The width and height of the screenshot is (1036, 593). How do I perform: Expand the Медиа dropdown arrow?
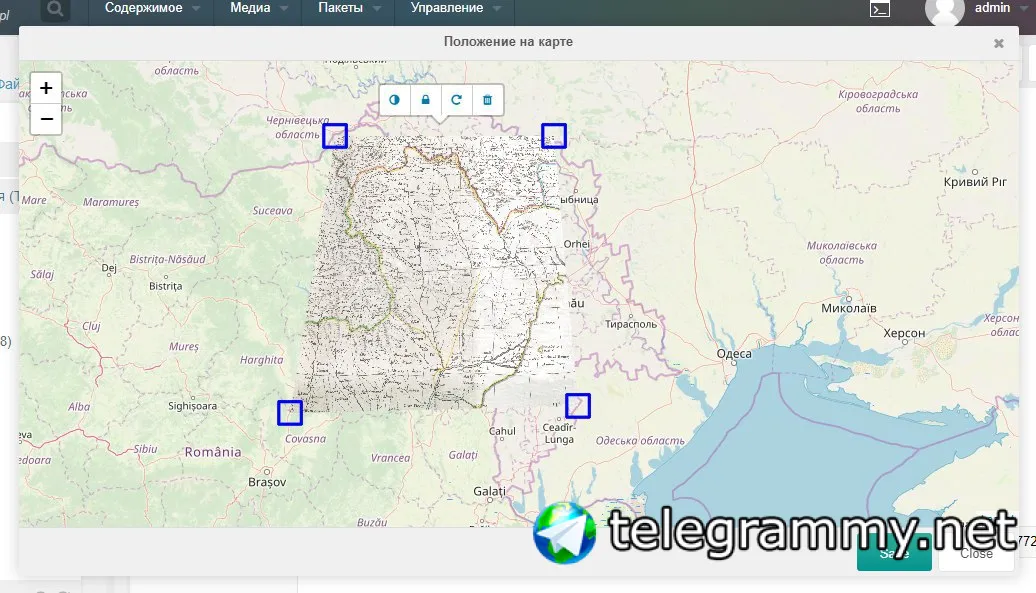(284, 9)
